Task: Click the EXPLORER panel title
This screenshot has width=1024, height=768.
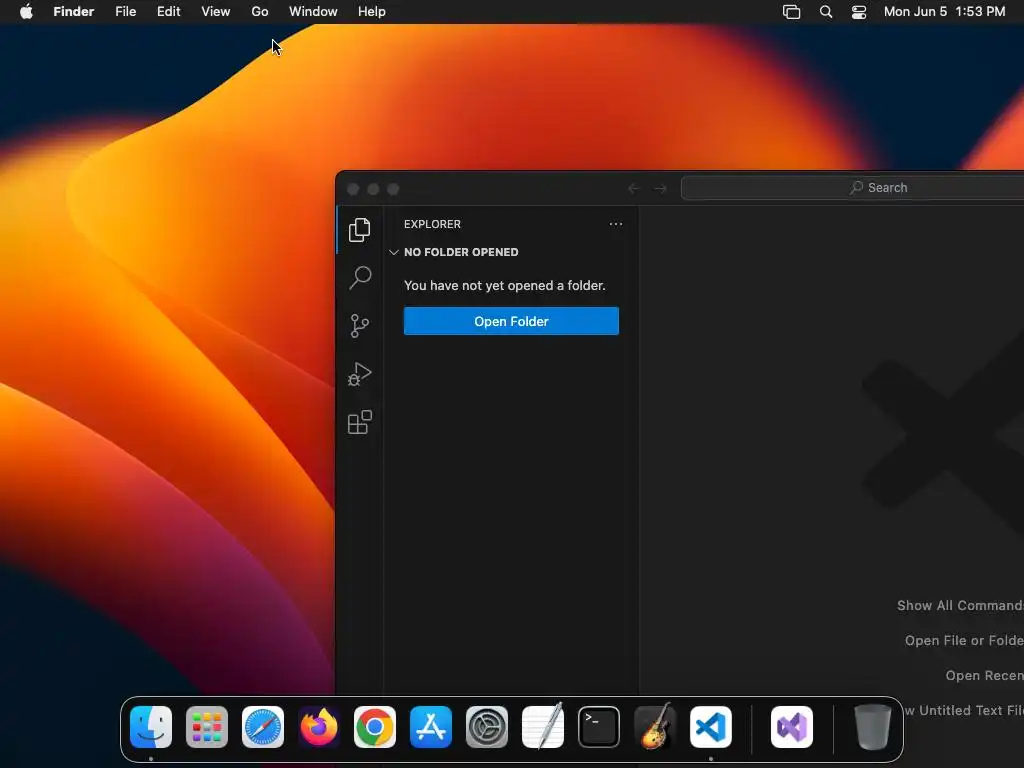Action: (x=432, y=224)
